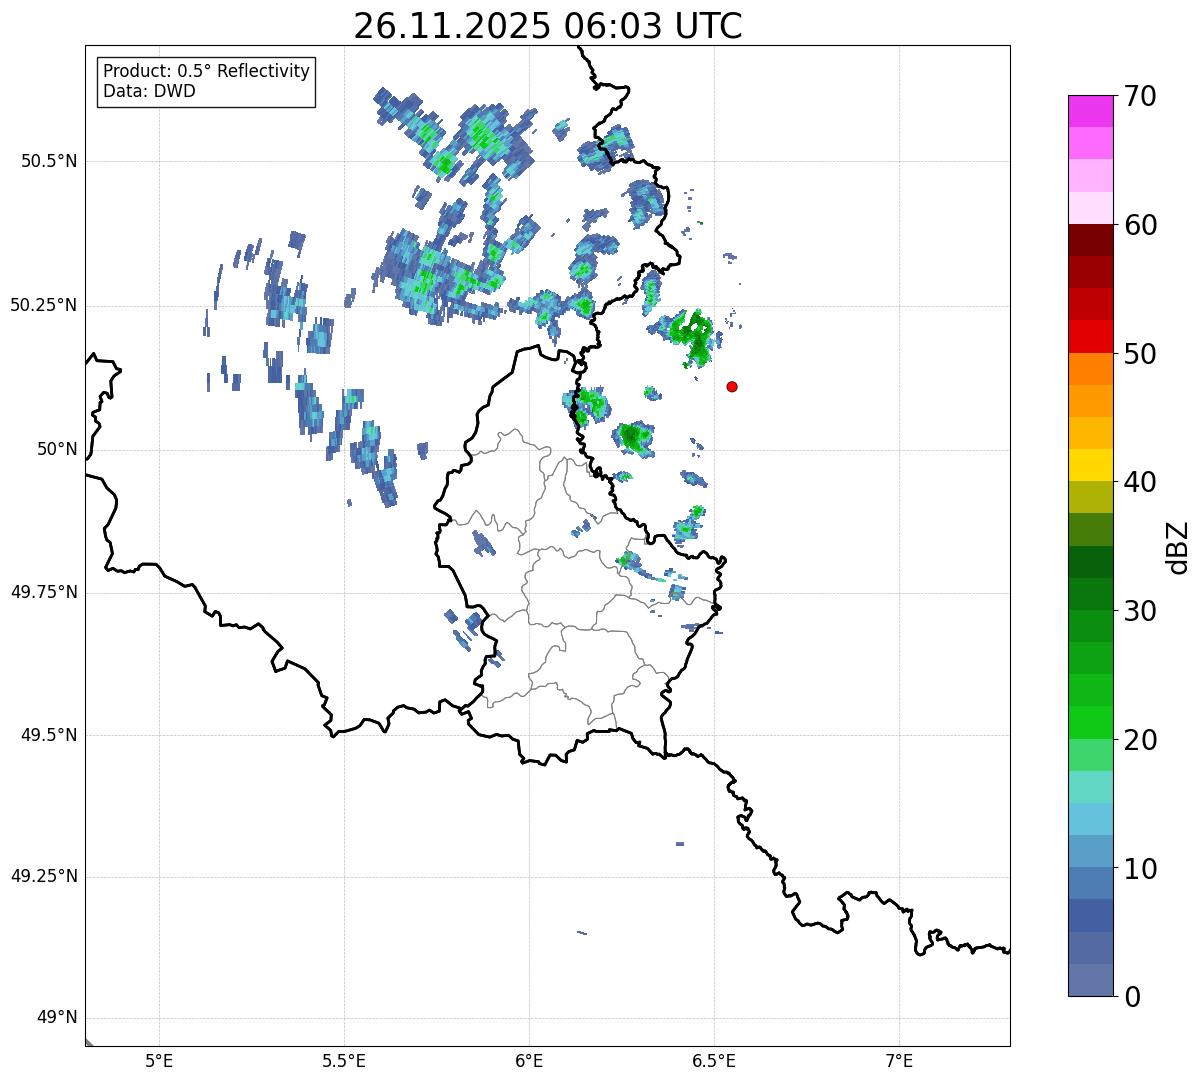Image resolution: width=1202 pixels, height=1081 pixels.
Task: Click the dBZ colorbar axis label
Action: 1178,547
